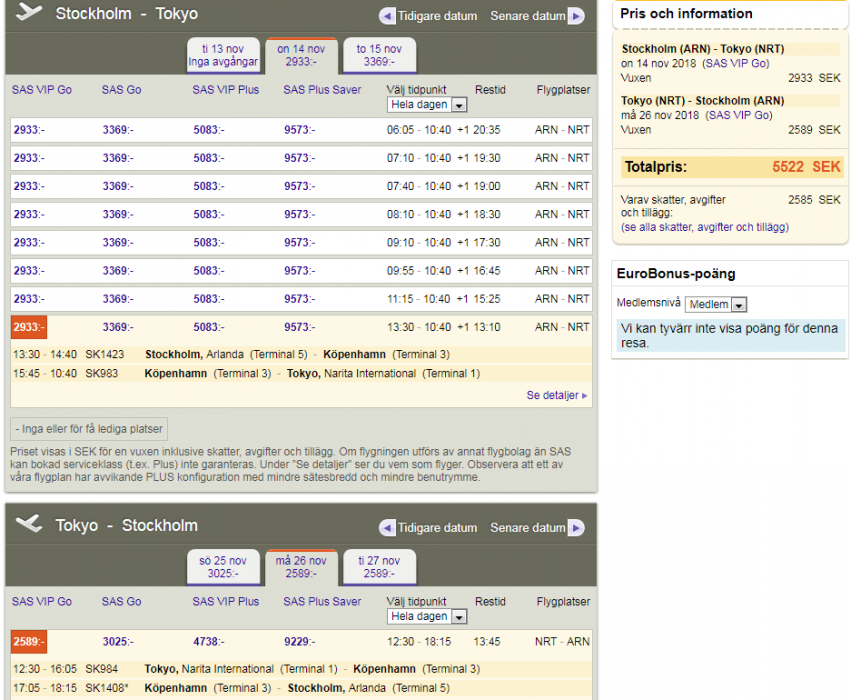Click the later-date arrow for Stockholm - Tokyo
The image size is (851, 700).
click(x=576, y=16)
